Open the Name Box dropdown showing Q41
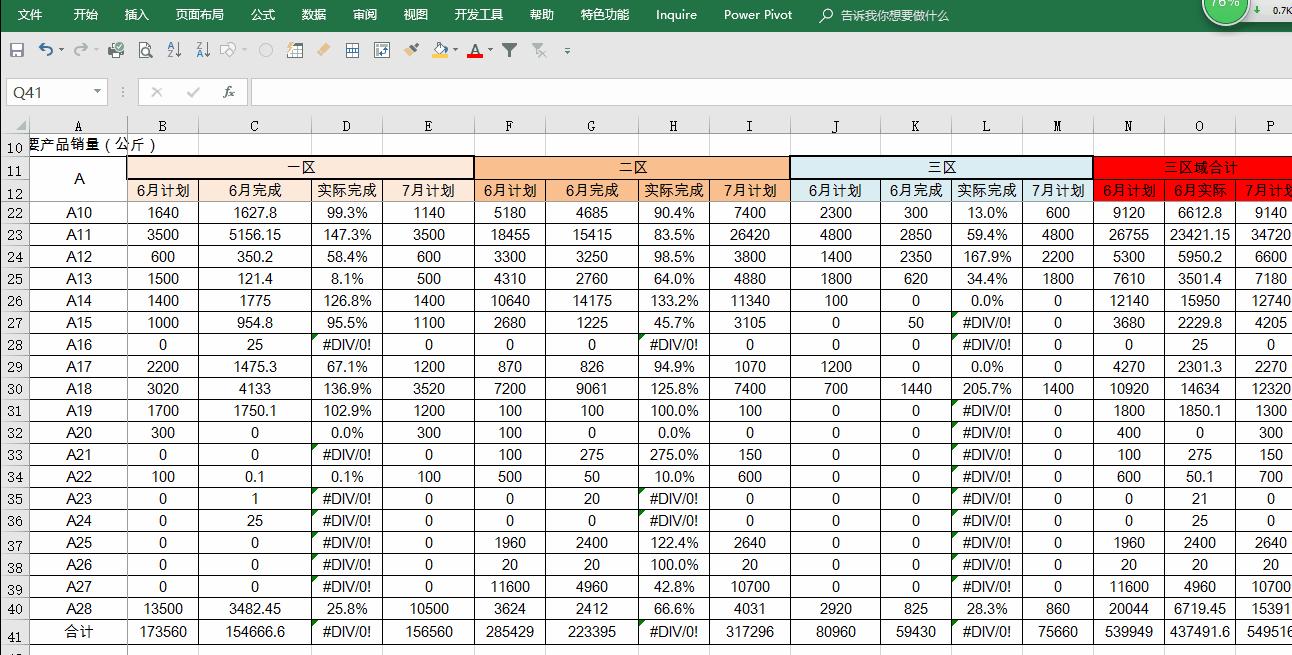The width and height of the screenshot is (1292, 655). pos(97,92)
